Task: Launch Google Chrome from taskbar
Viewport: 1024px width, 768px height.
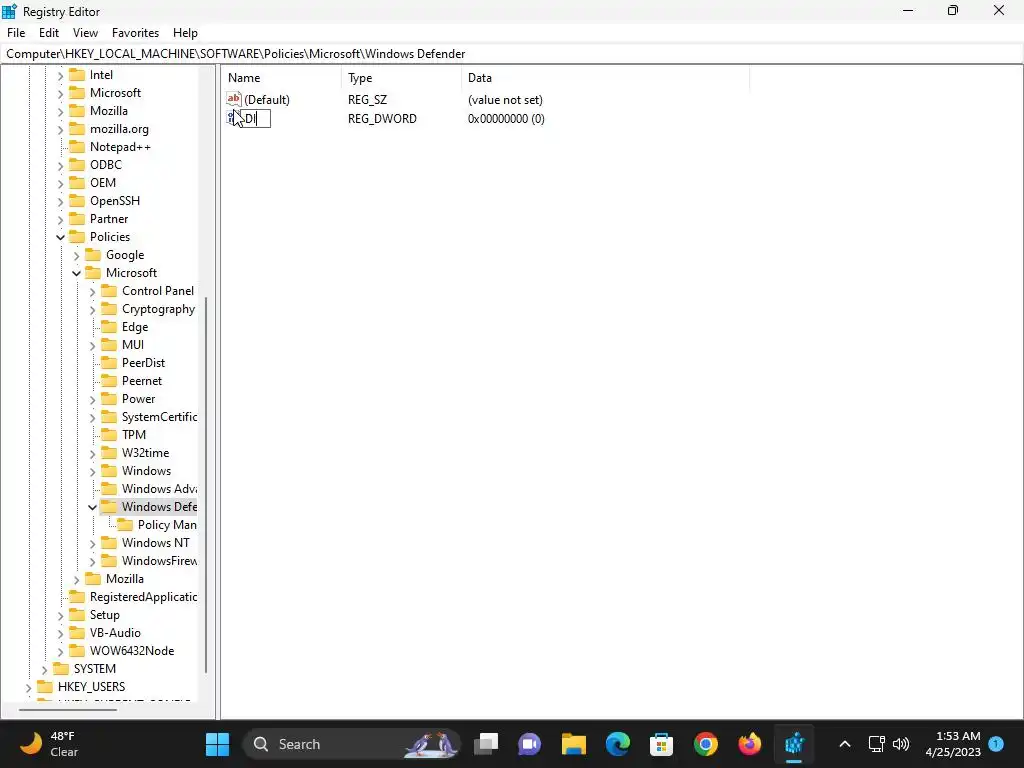Action: click(x=705, y=744)
